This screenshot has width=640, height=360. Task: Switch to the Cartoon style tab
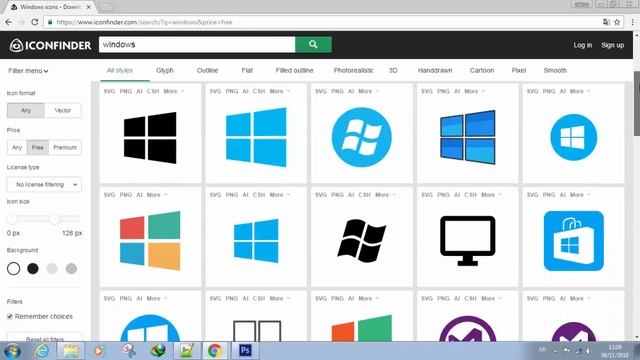pyautogui.click(x=482, y=70)
